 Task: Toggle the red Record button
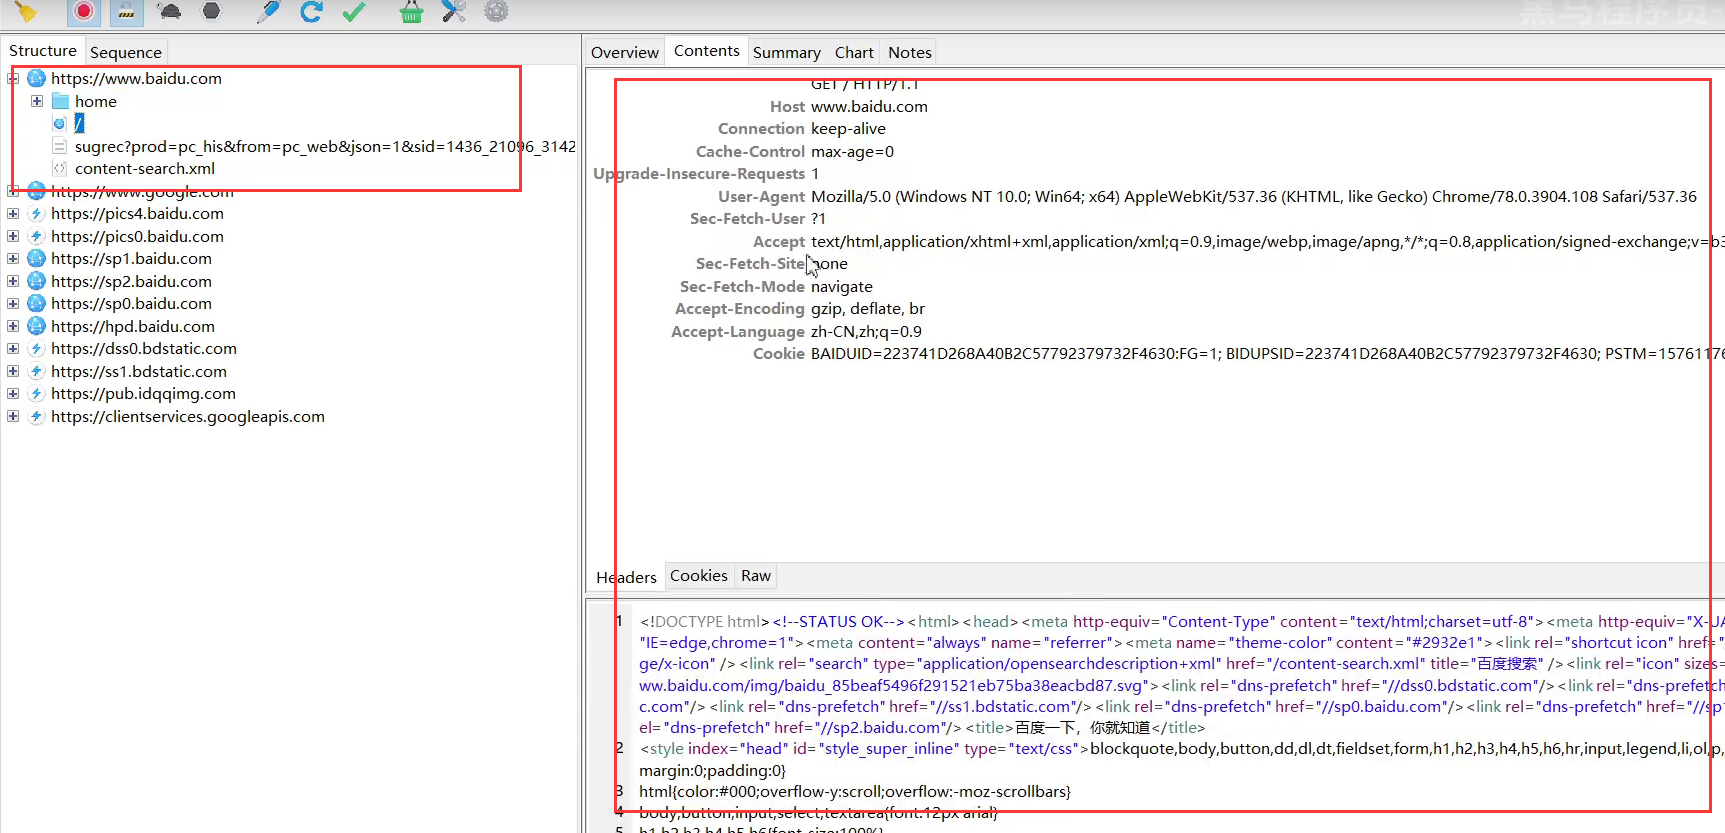point(84,11)
